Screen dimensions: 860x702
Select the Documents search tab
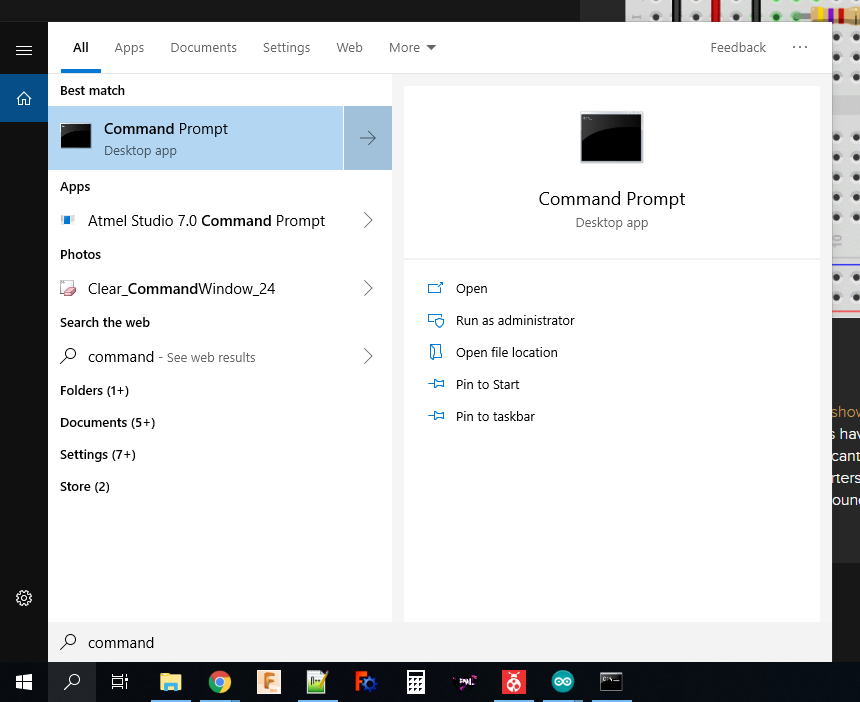coord(203,47)
